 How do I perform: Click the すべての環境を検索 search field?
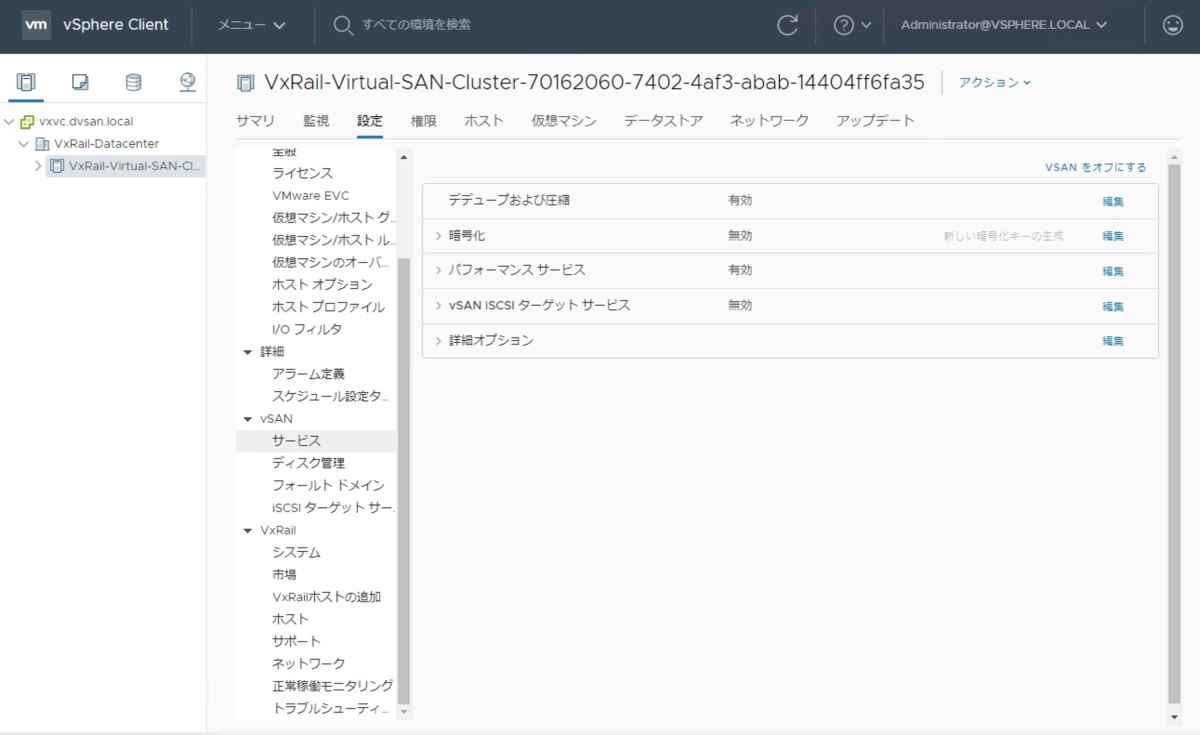tap(415, 25)
